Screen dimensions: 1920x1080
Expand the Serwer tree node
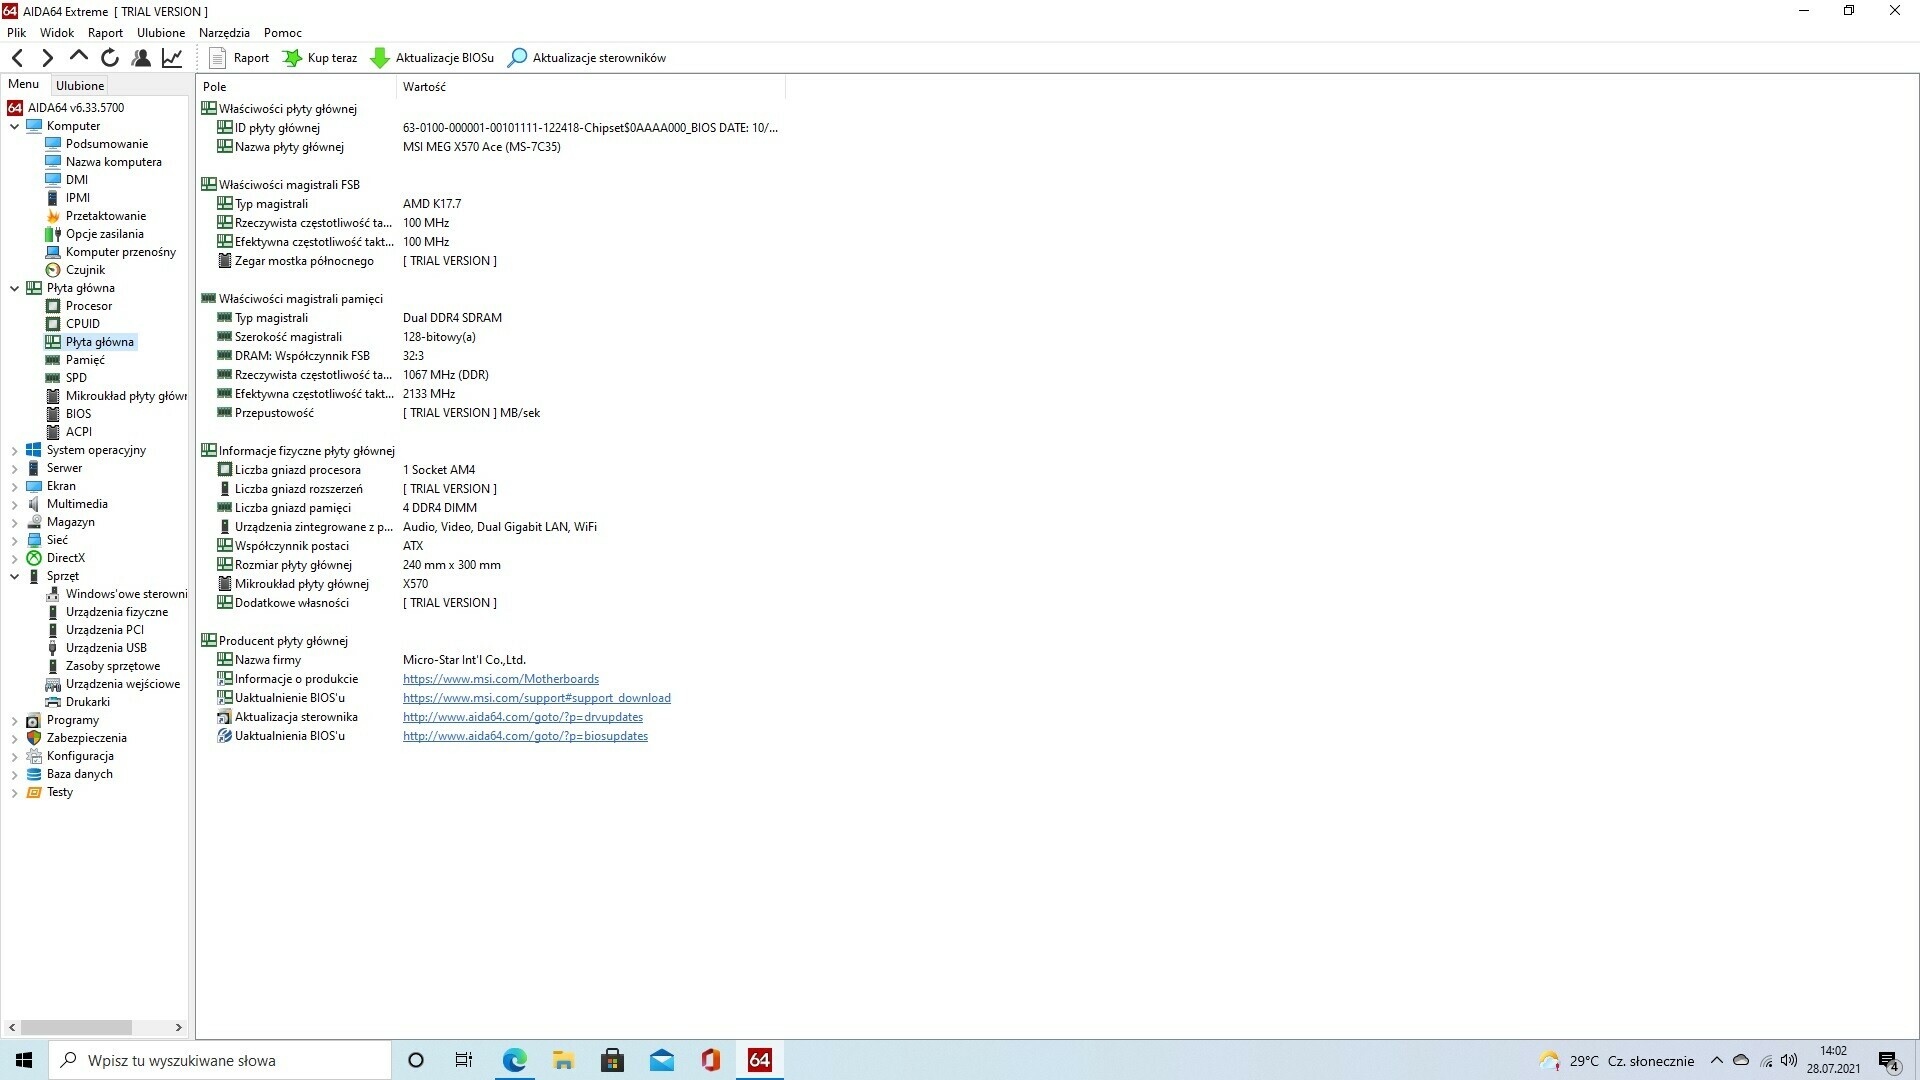15,469
